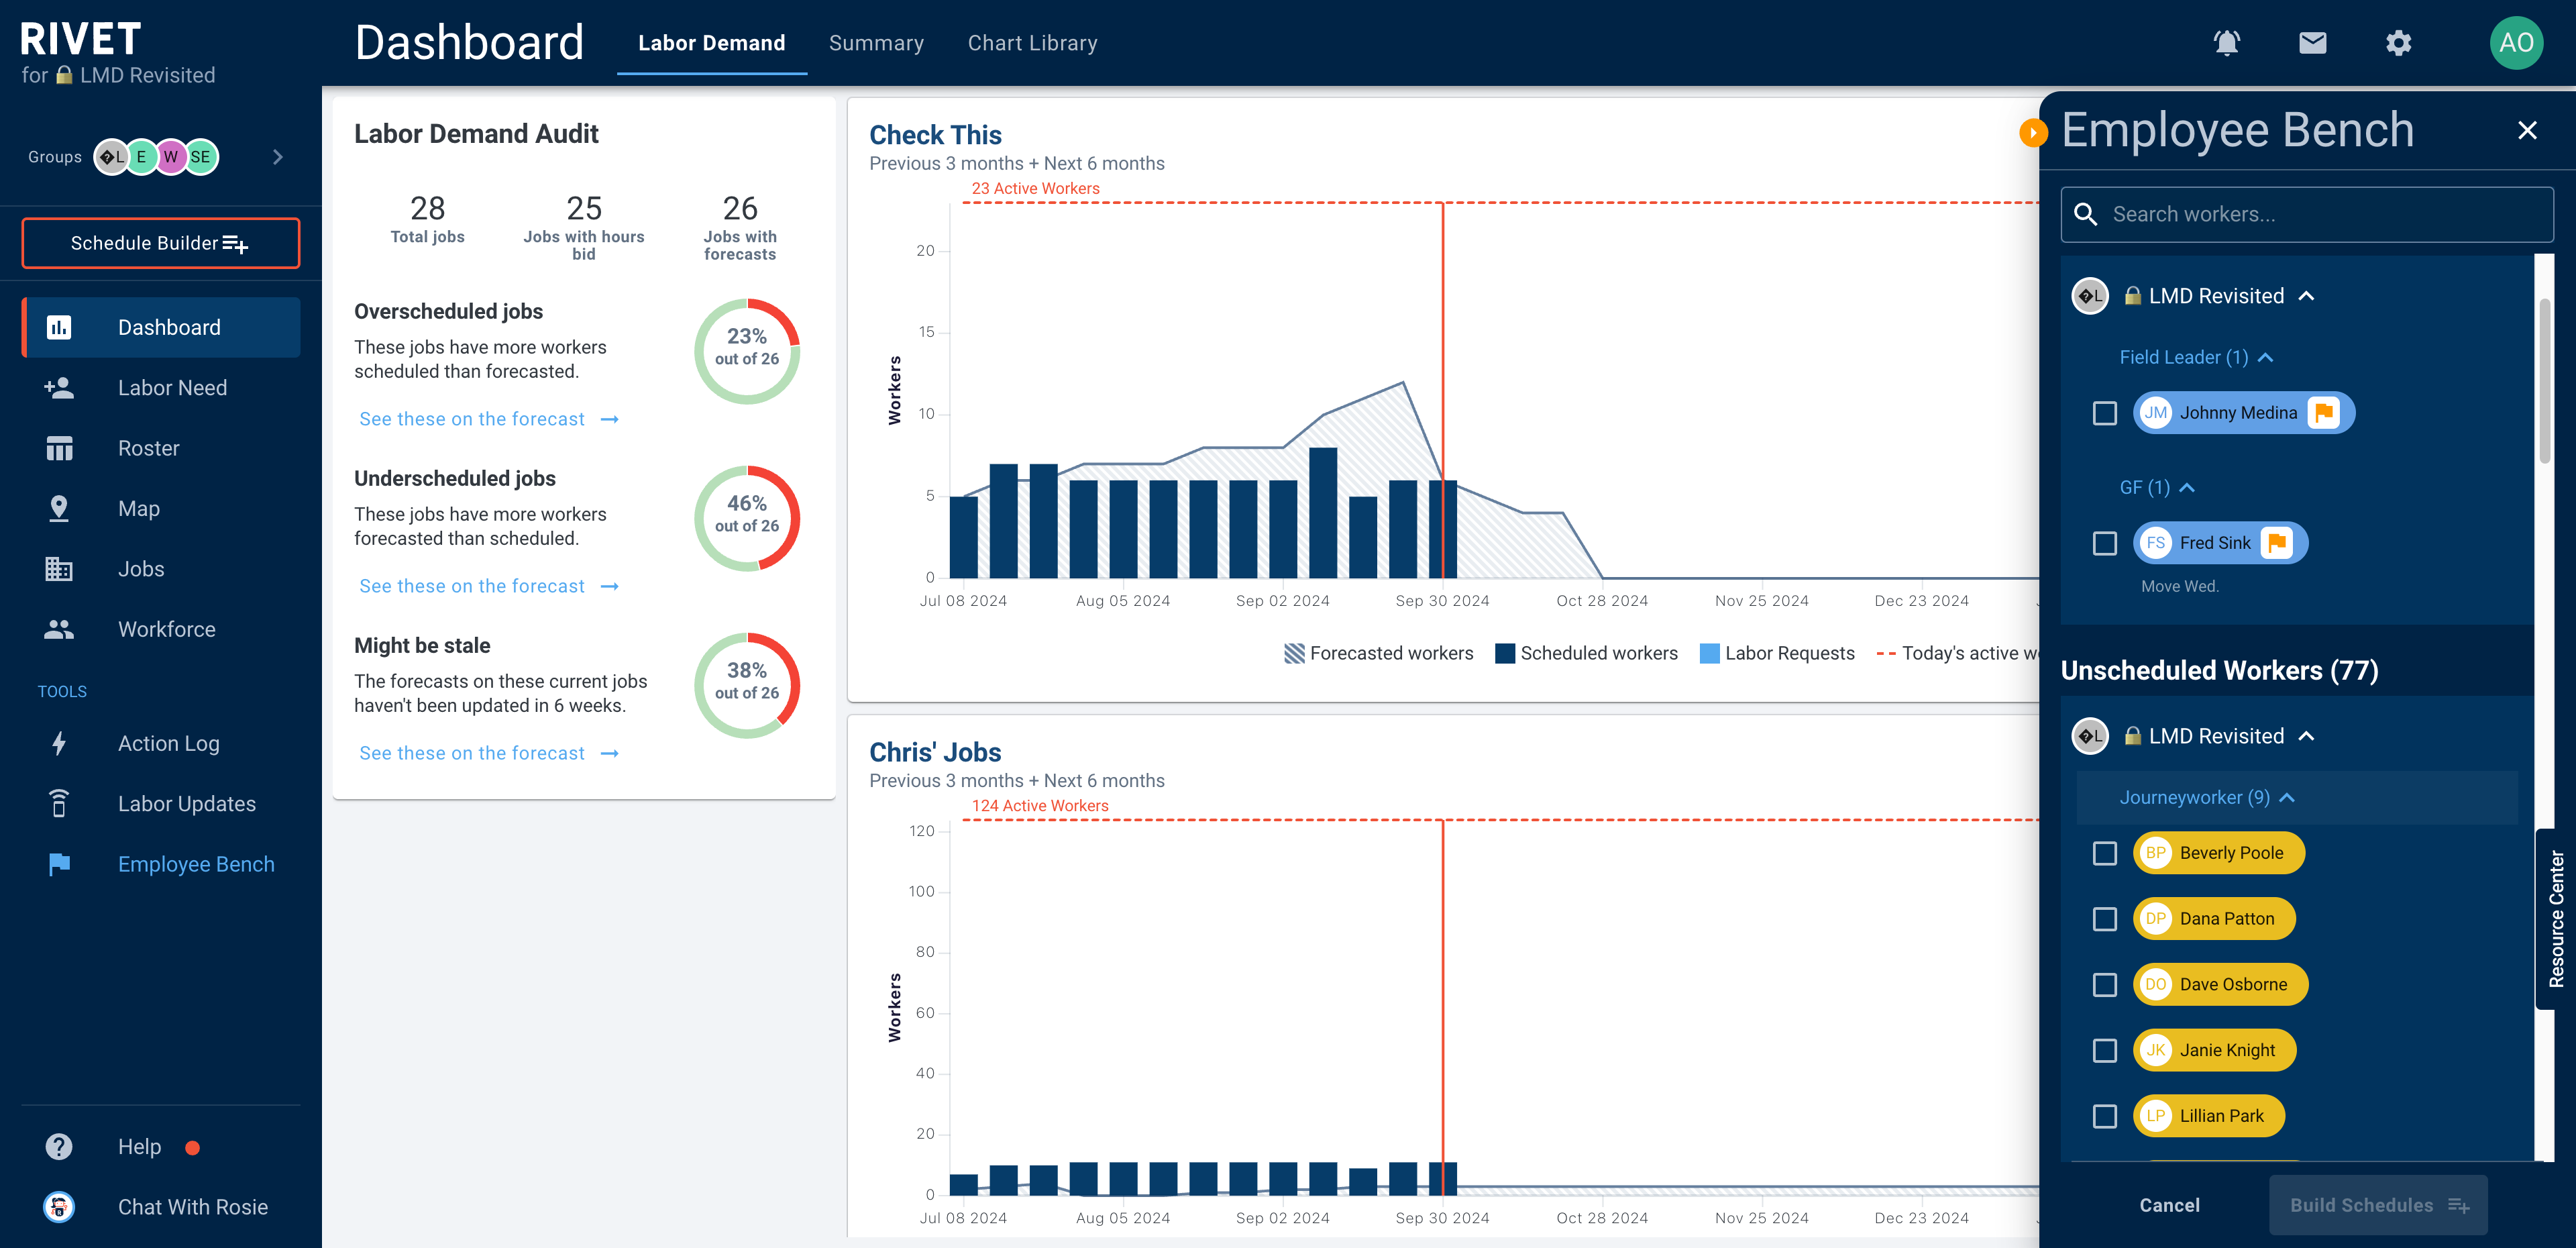See overscheduled jobs on the forecast
This screenshot has height=1248, width=2576.
click(x=489, y=419)
